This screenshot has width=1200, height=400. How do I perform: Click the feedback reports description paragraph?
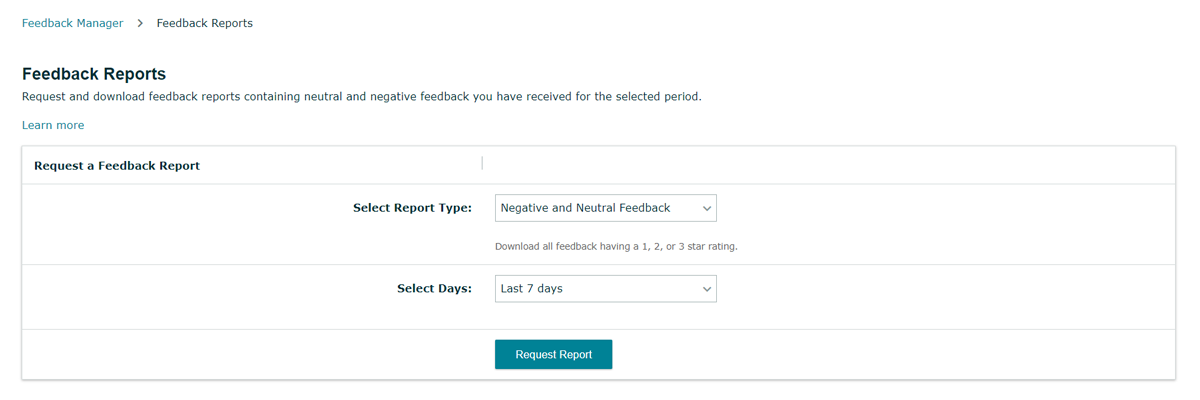pos(361,97)
